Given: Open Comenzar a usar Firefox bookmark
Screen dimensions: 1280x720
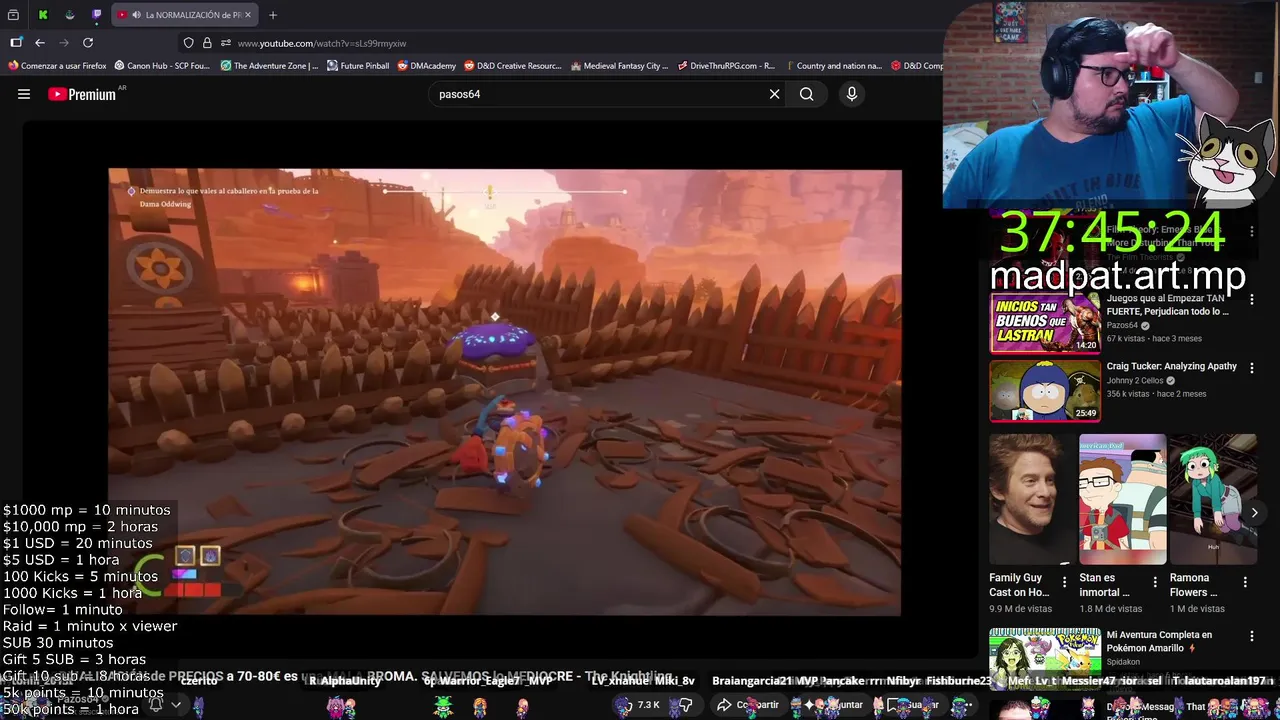Looking at the screenshot, I should coord(57,66).
